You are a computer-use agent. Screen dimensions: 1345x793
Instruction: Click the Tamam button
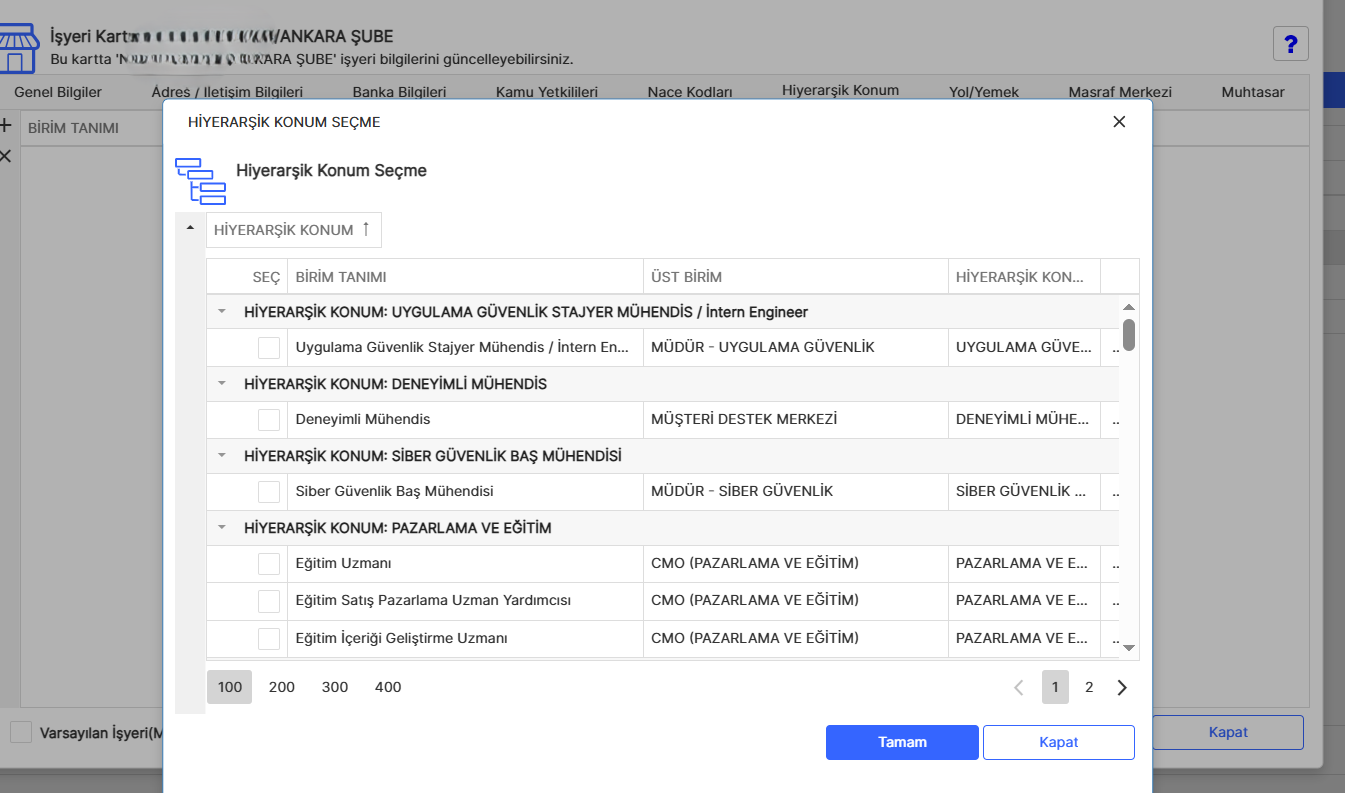click(902, 742)
